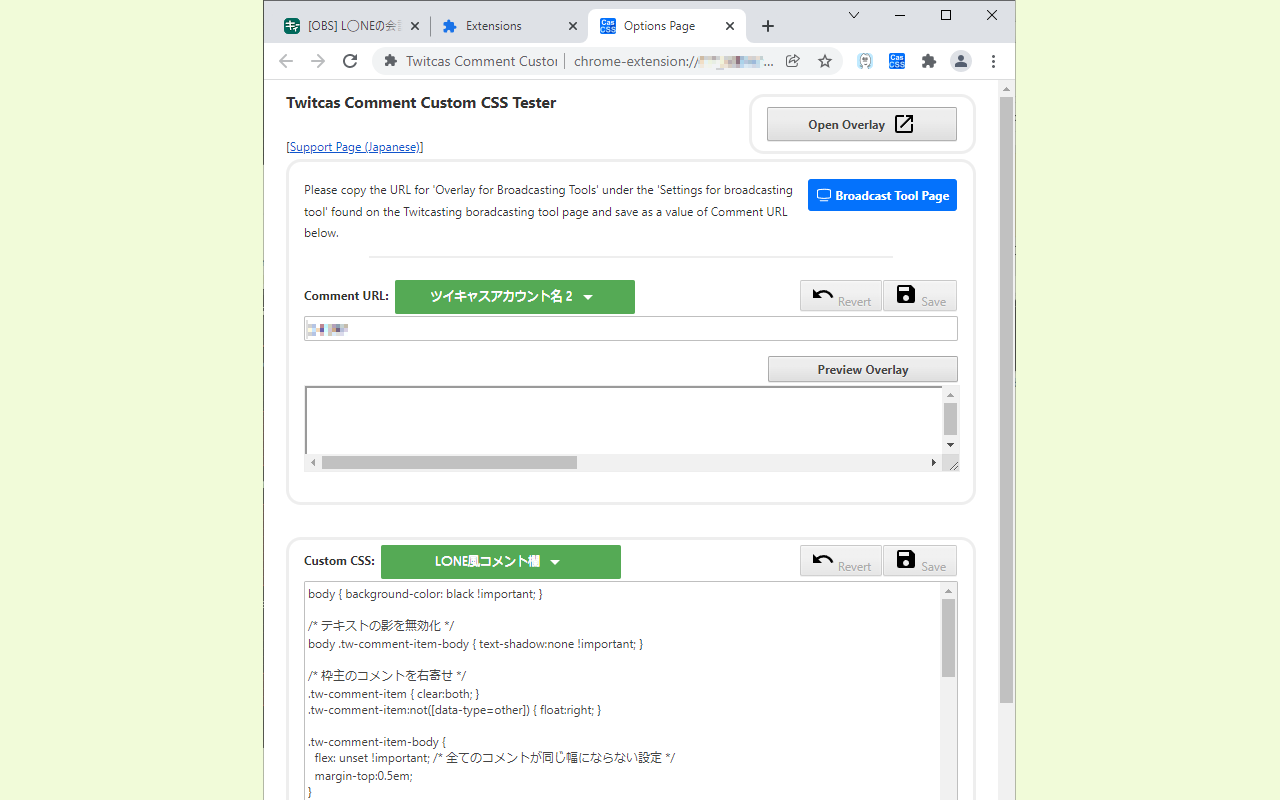Click the main page vertical scrollbar thumb
This screenshot has width=1280, height=800.
click(1007, 400)
